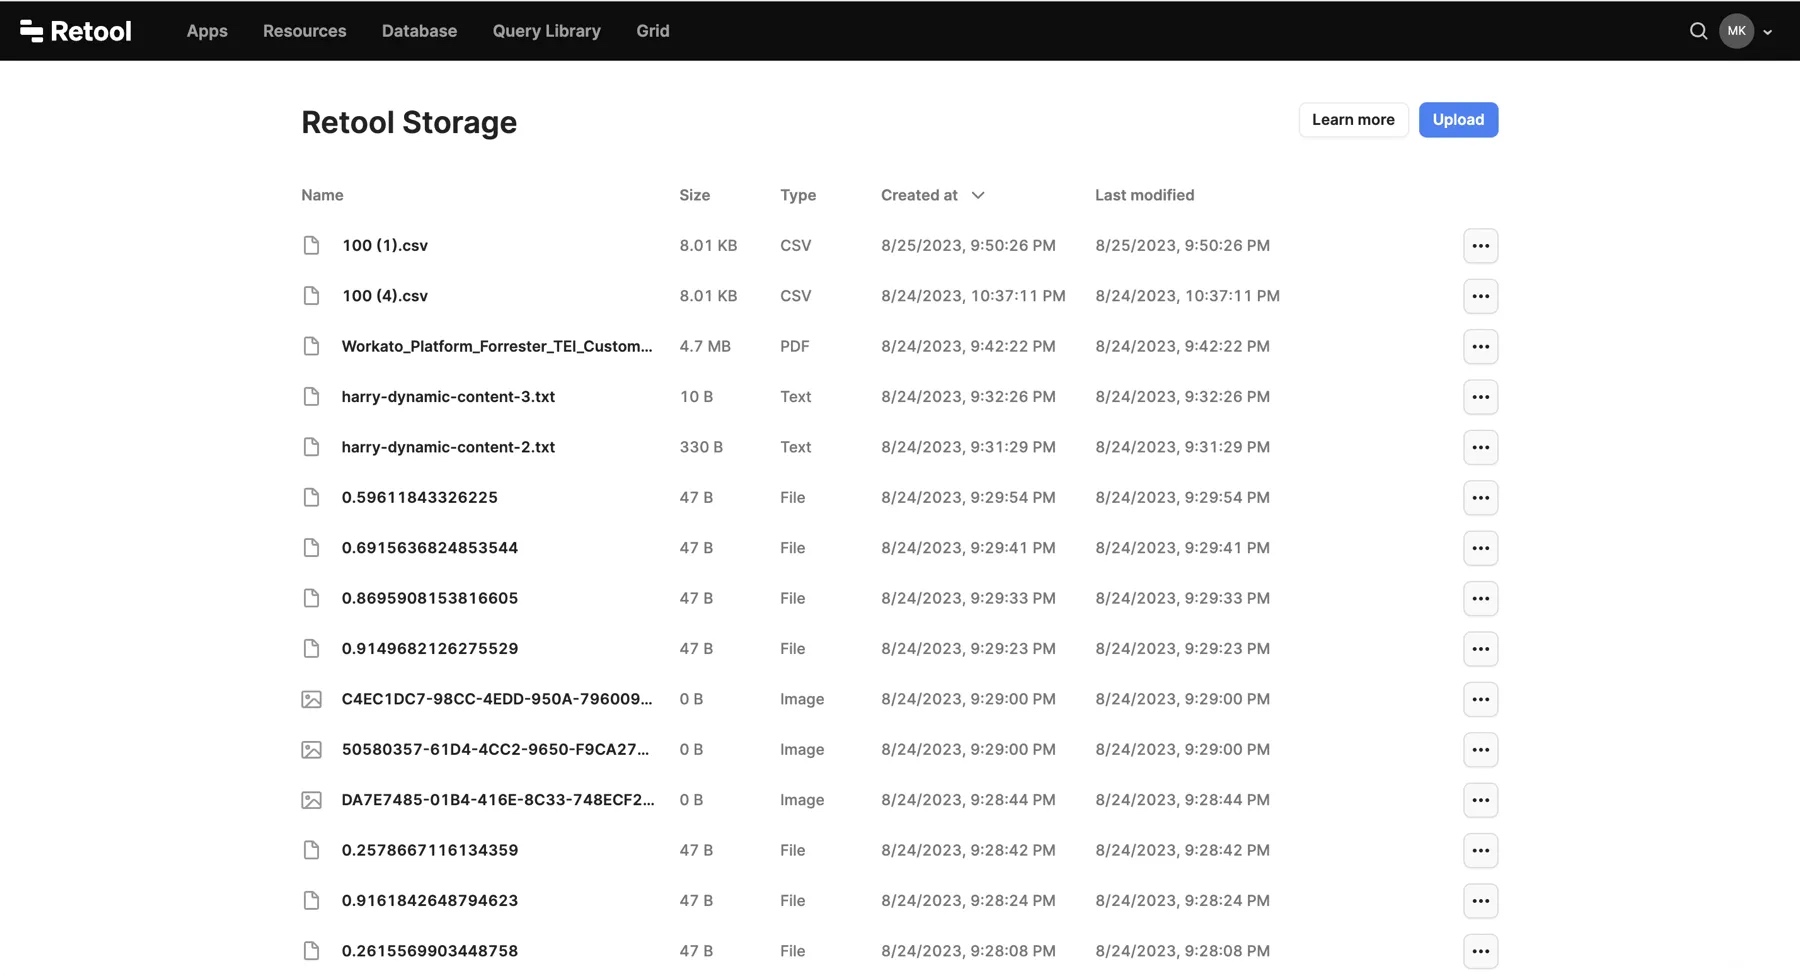Screen dimensions: 1800x978
Task: Open actions for harry-dynamic-content-2.txt
Action: click(1480, 447)
